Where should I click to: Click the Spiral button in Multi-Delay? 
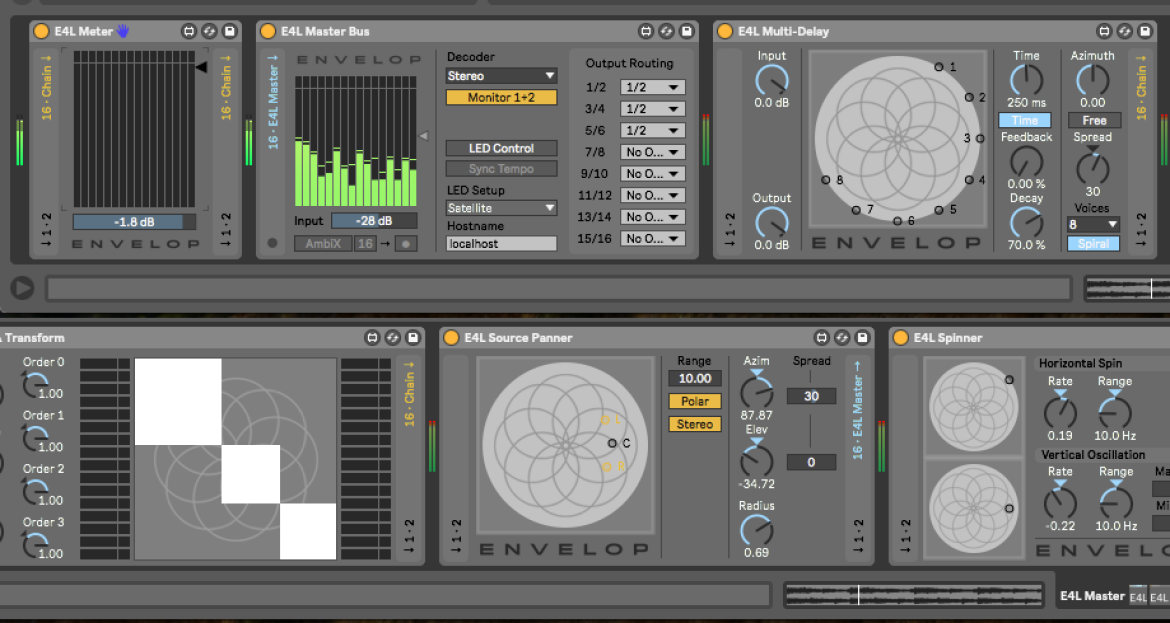pos(1094,244)
